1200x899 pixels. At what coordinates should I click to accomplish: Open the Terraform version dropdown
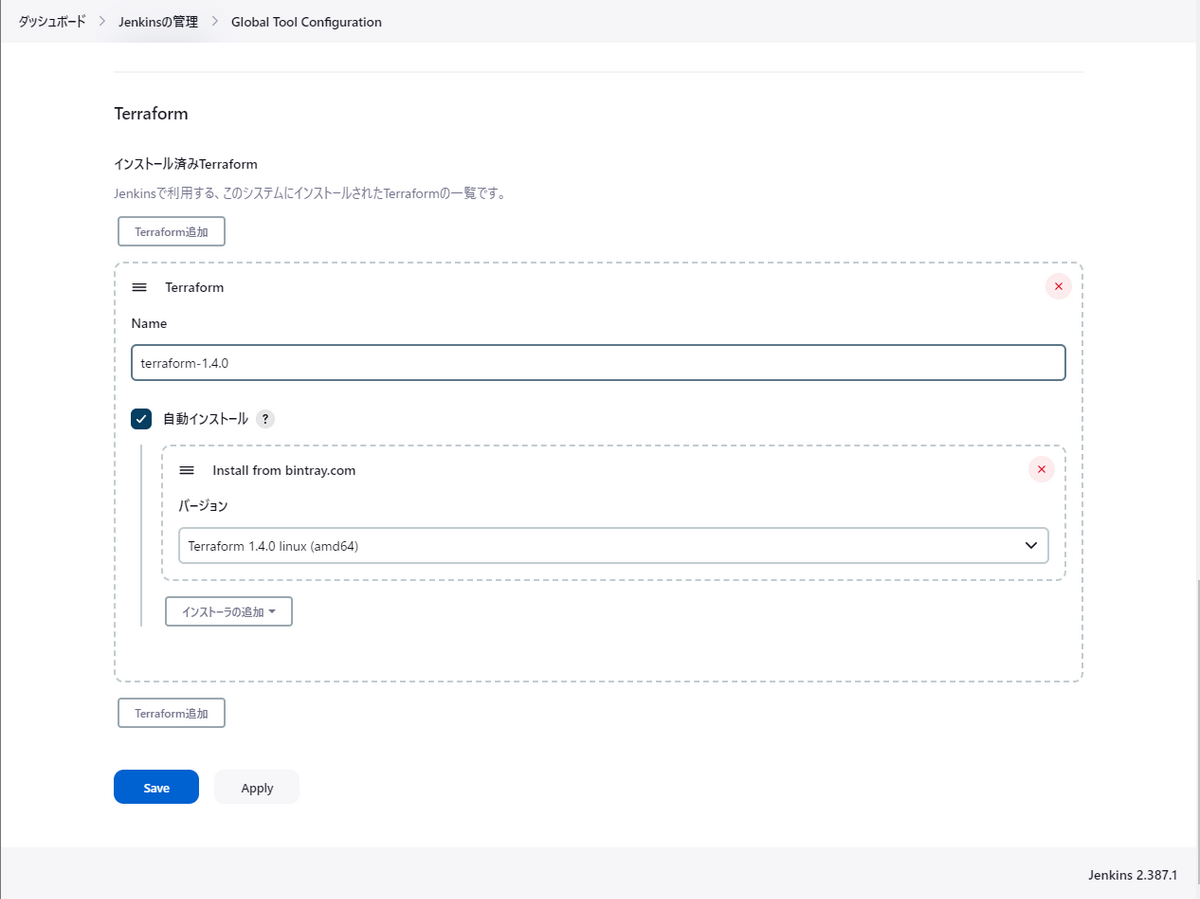tap(613, 546)
